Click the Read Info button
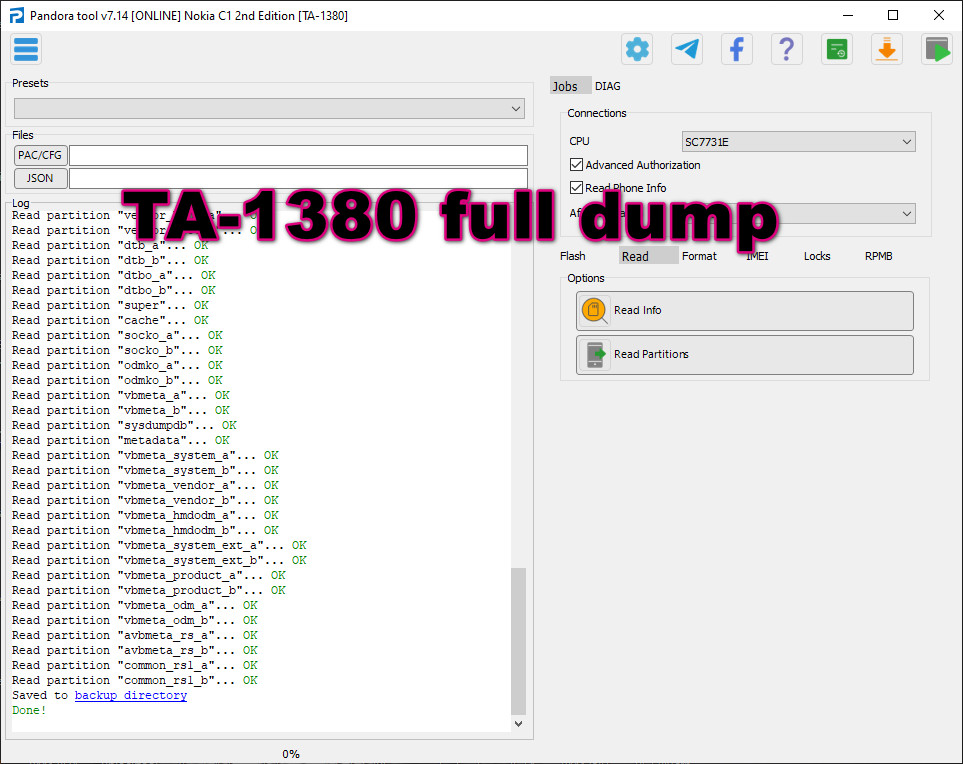963x764 pixels. (744, 311)
